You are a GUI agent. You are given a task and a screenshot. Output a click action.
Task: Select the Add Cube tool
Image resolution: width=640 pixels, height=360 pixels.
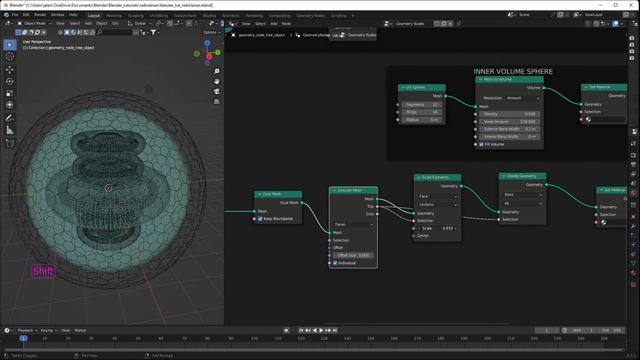(x=10, y=143)
